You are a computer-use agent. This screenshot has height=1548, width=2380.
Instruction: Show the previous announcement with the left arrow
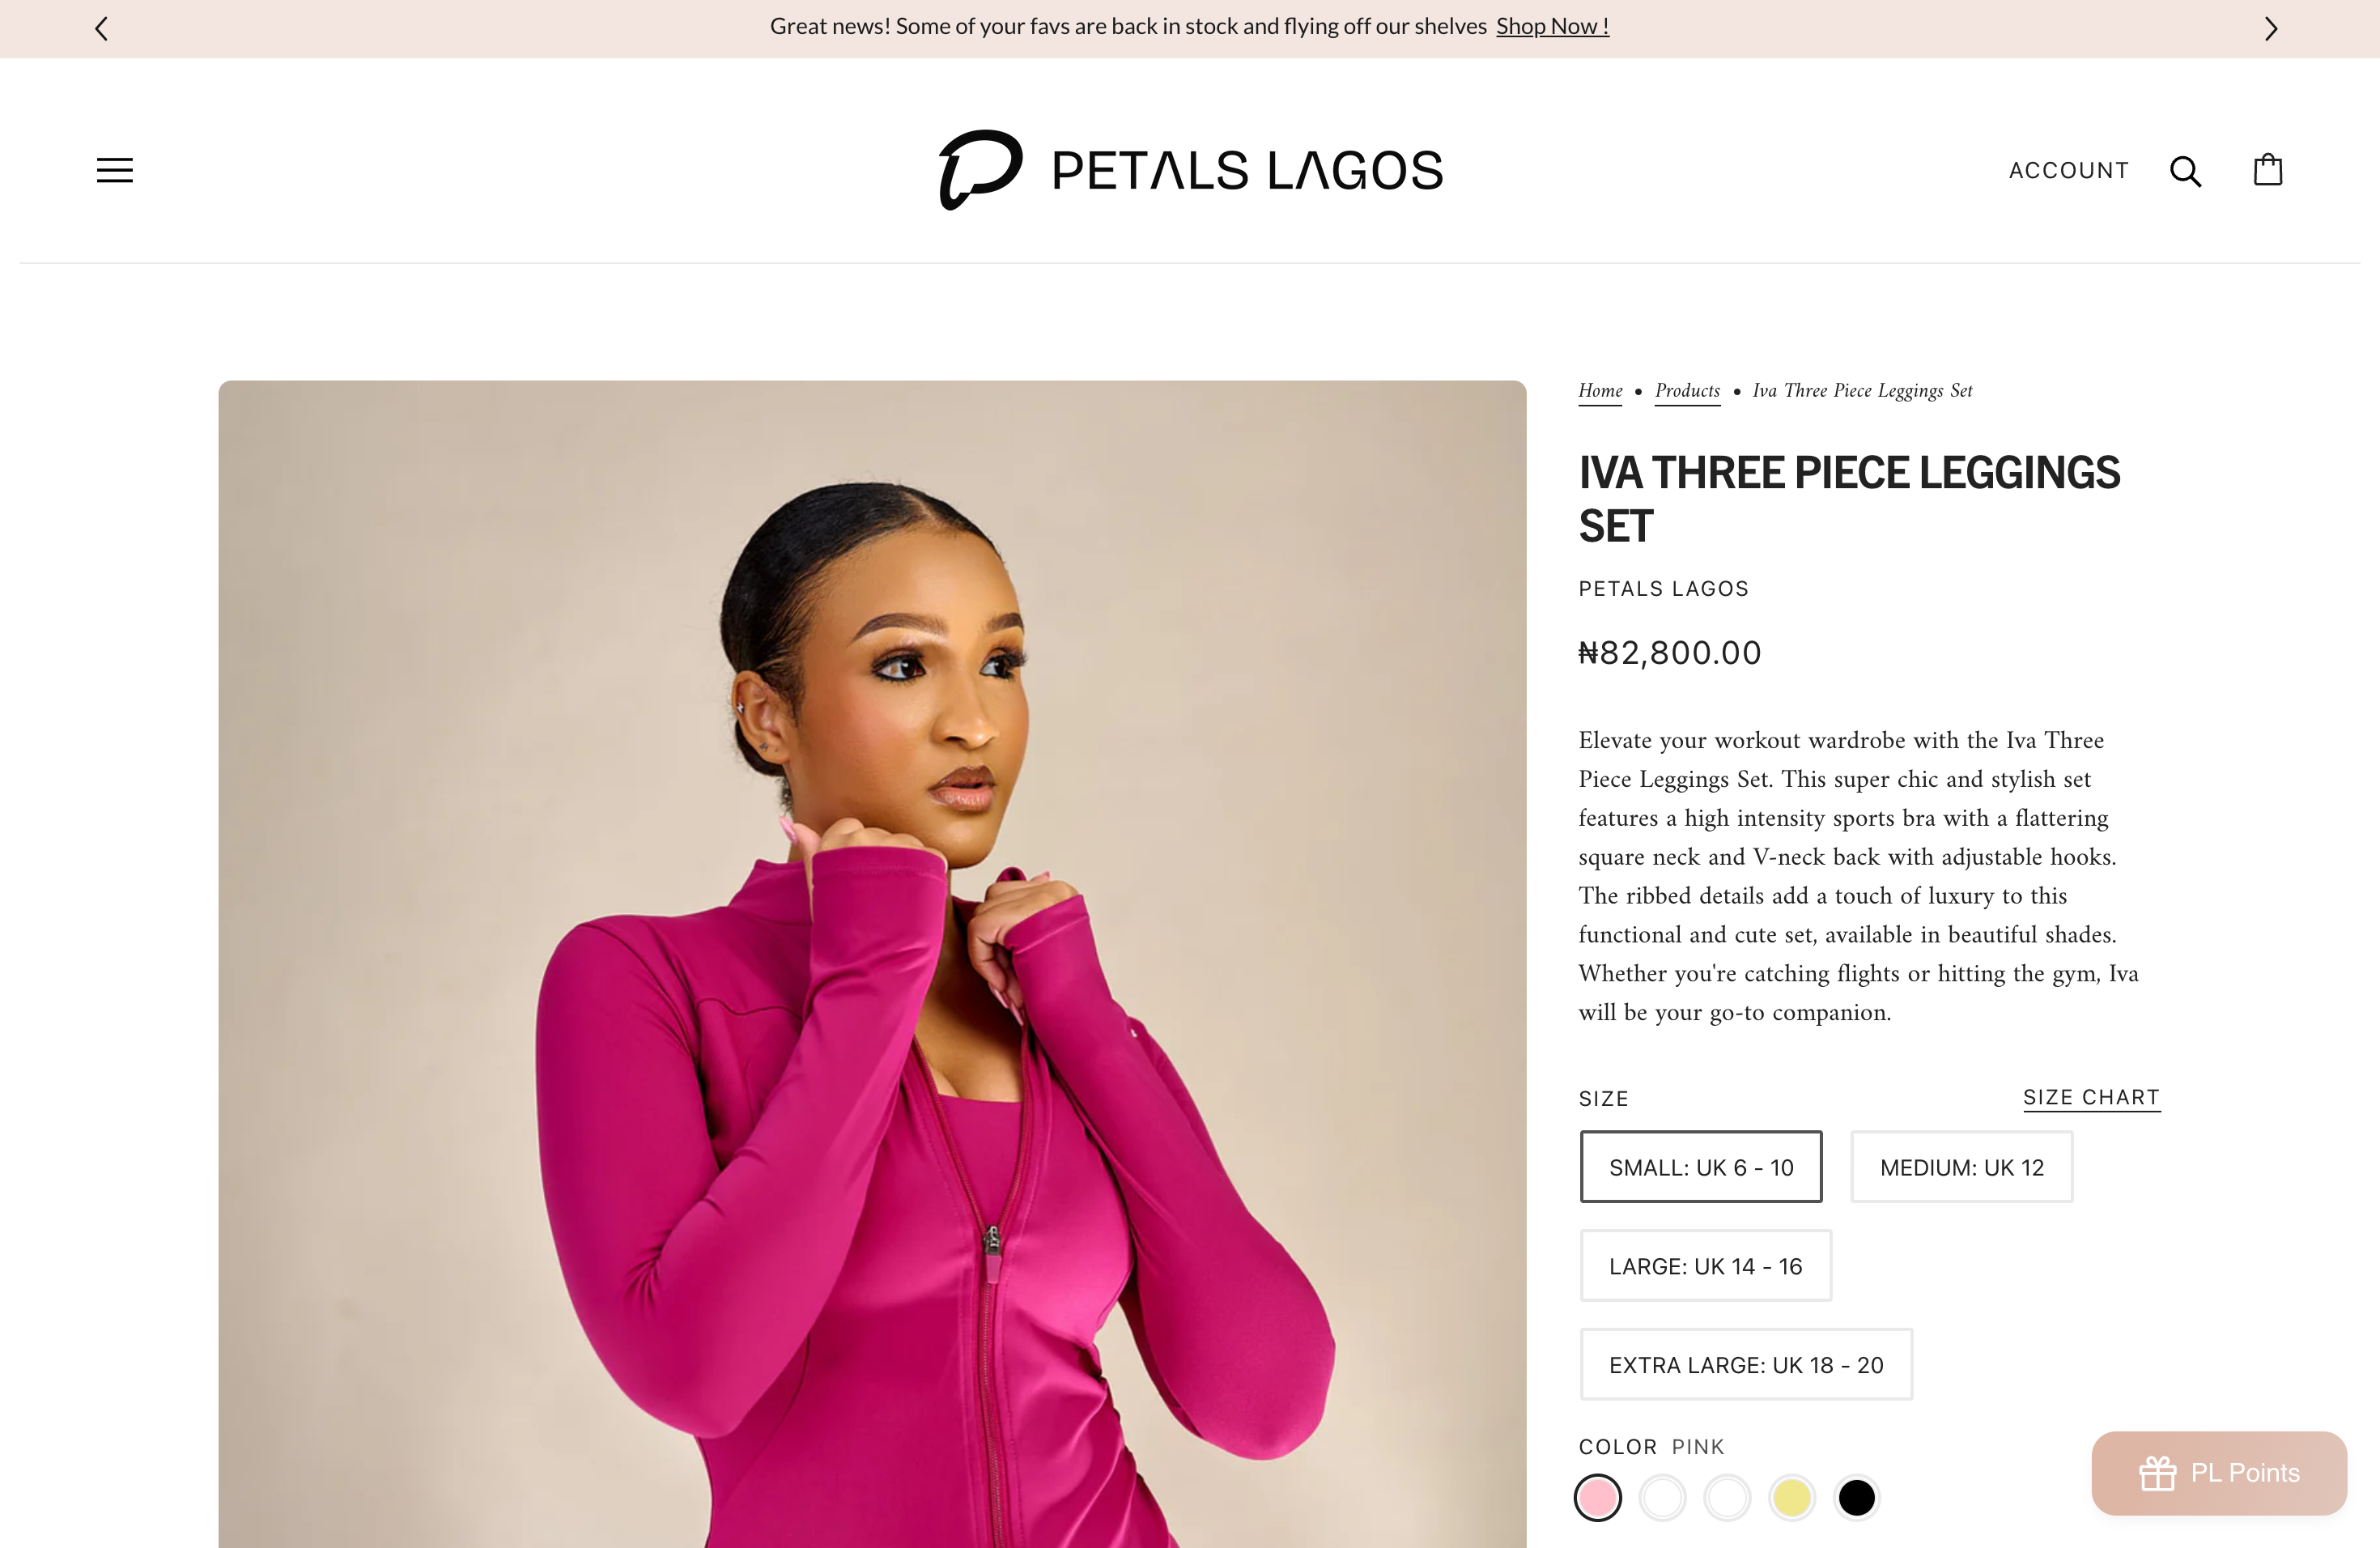(101, 28)
